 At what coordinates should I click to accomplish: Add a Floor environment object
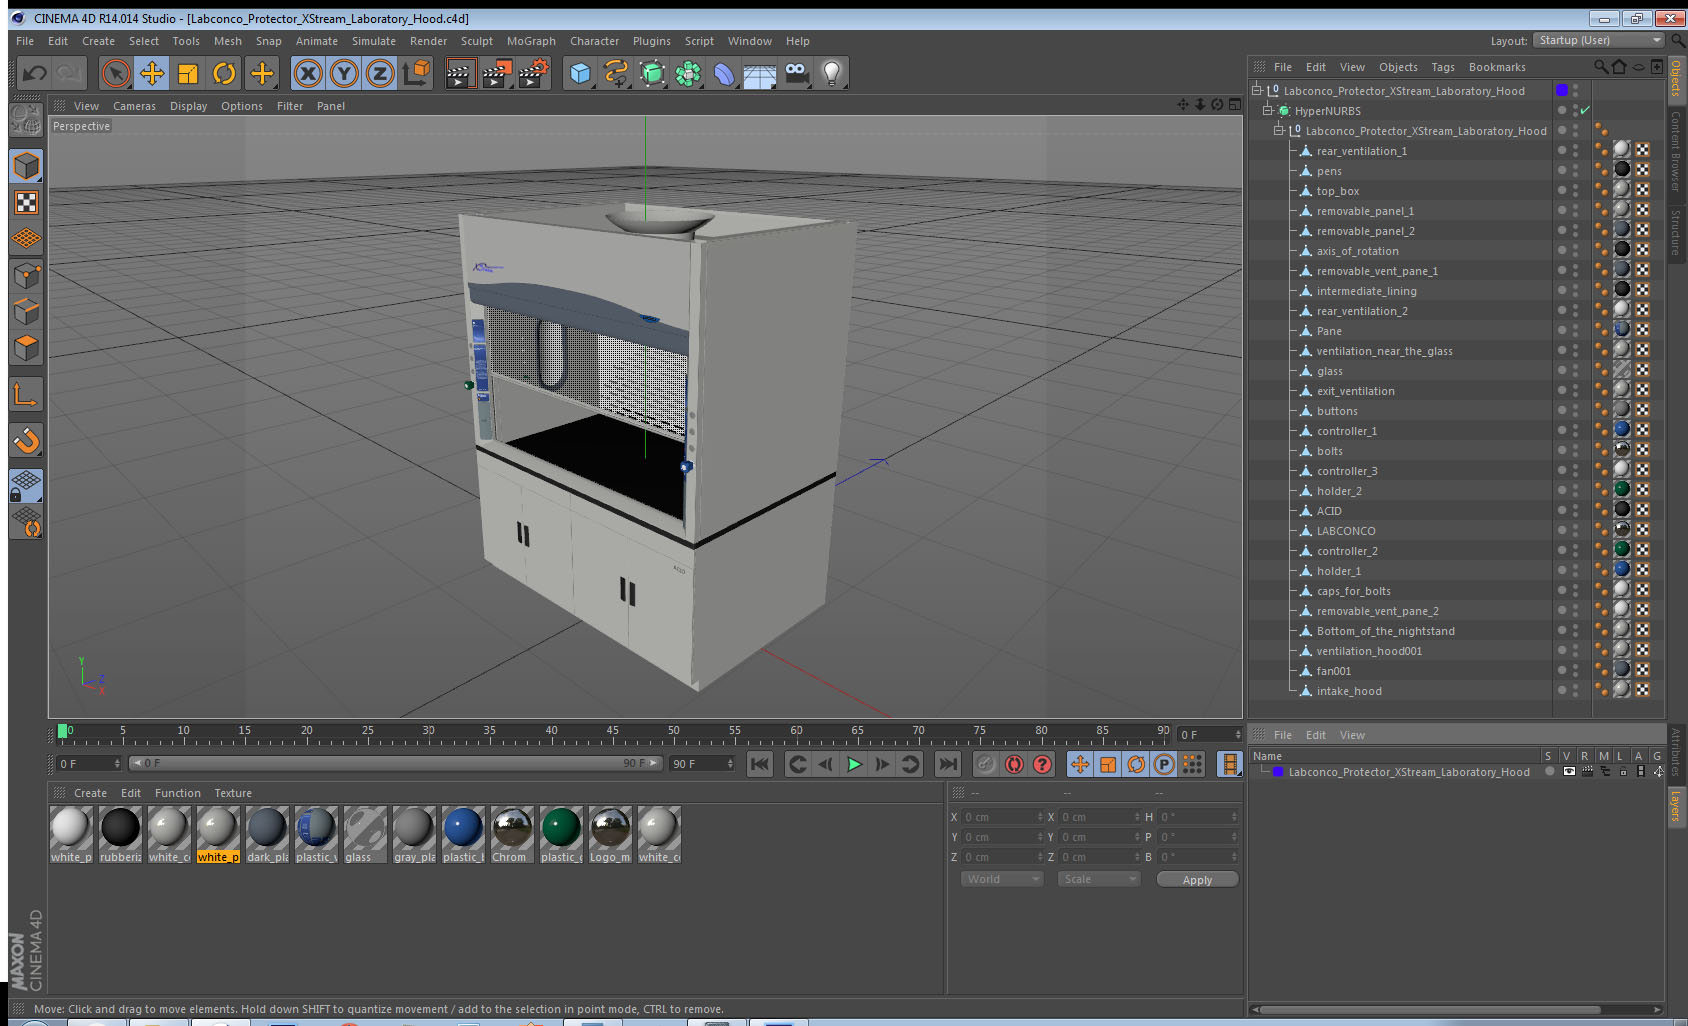tap(760, 73)
